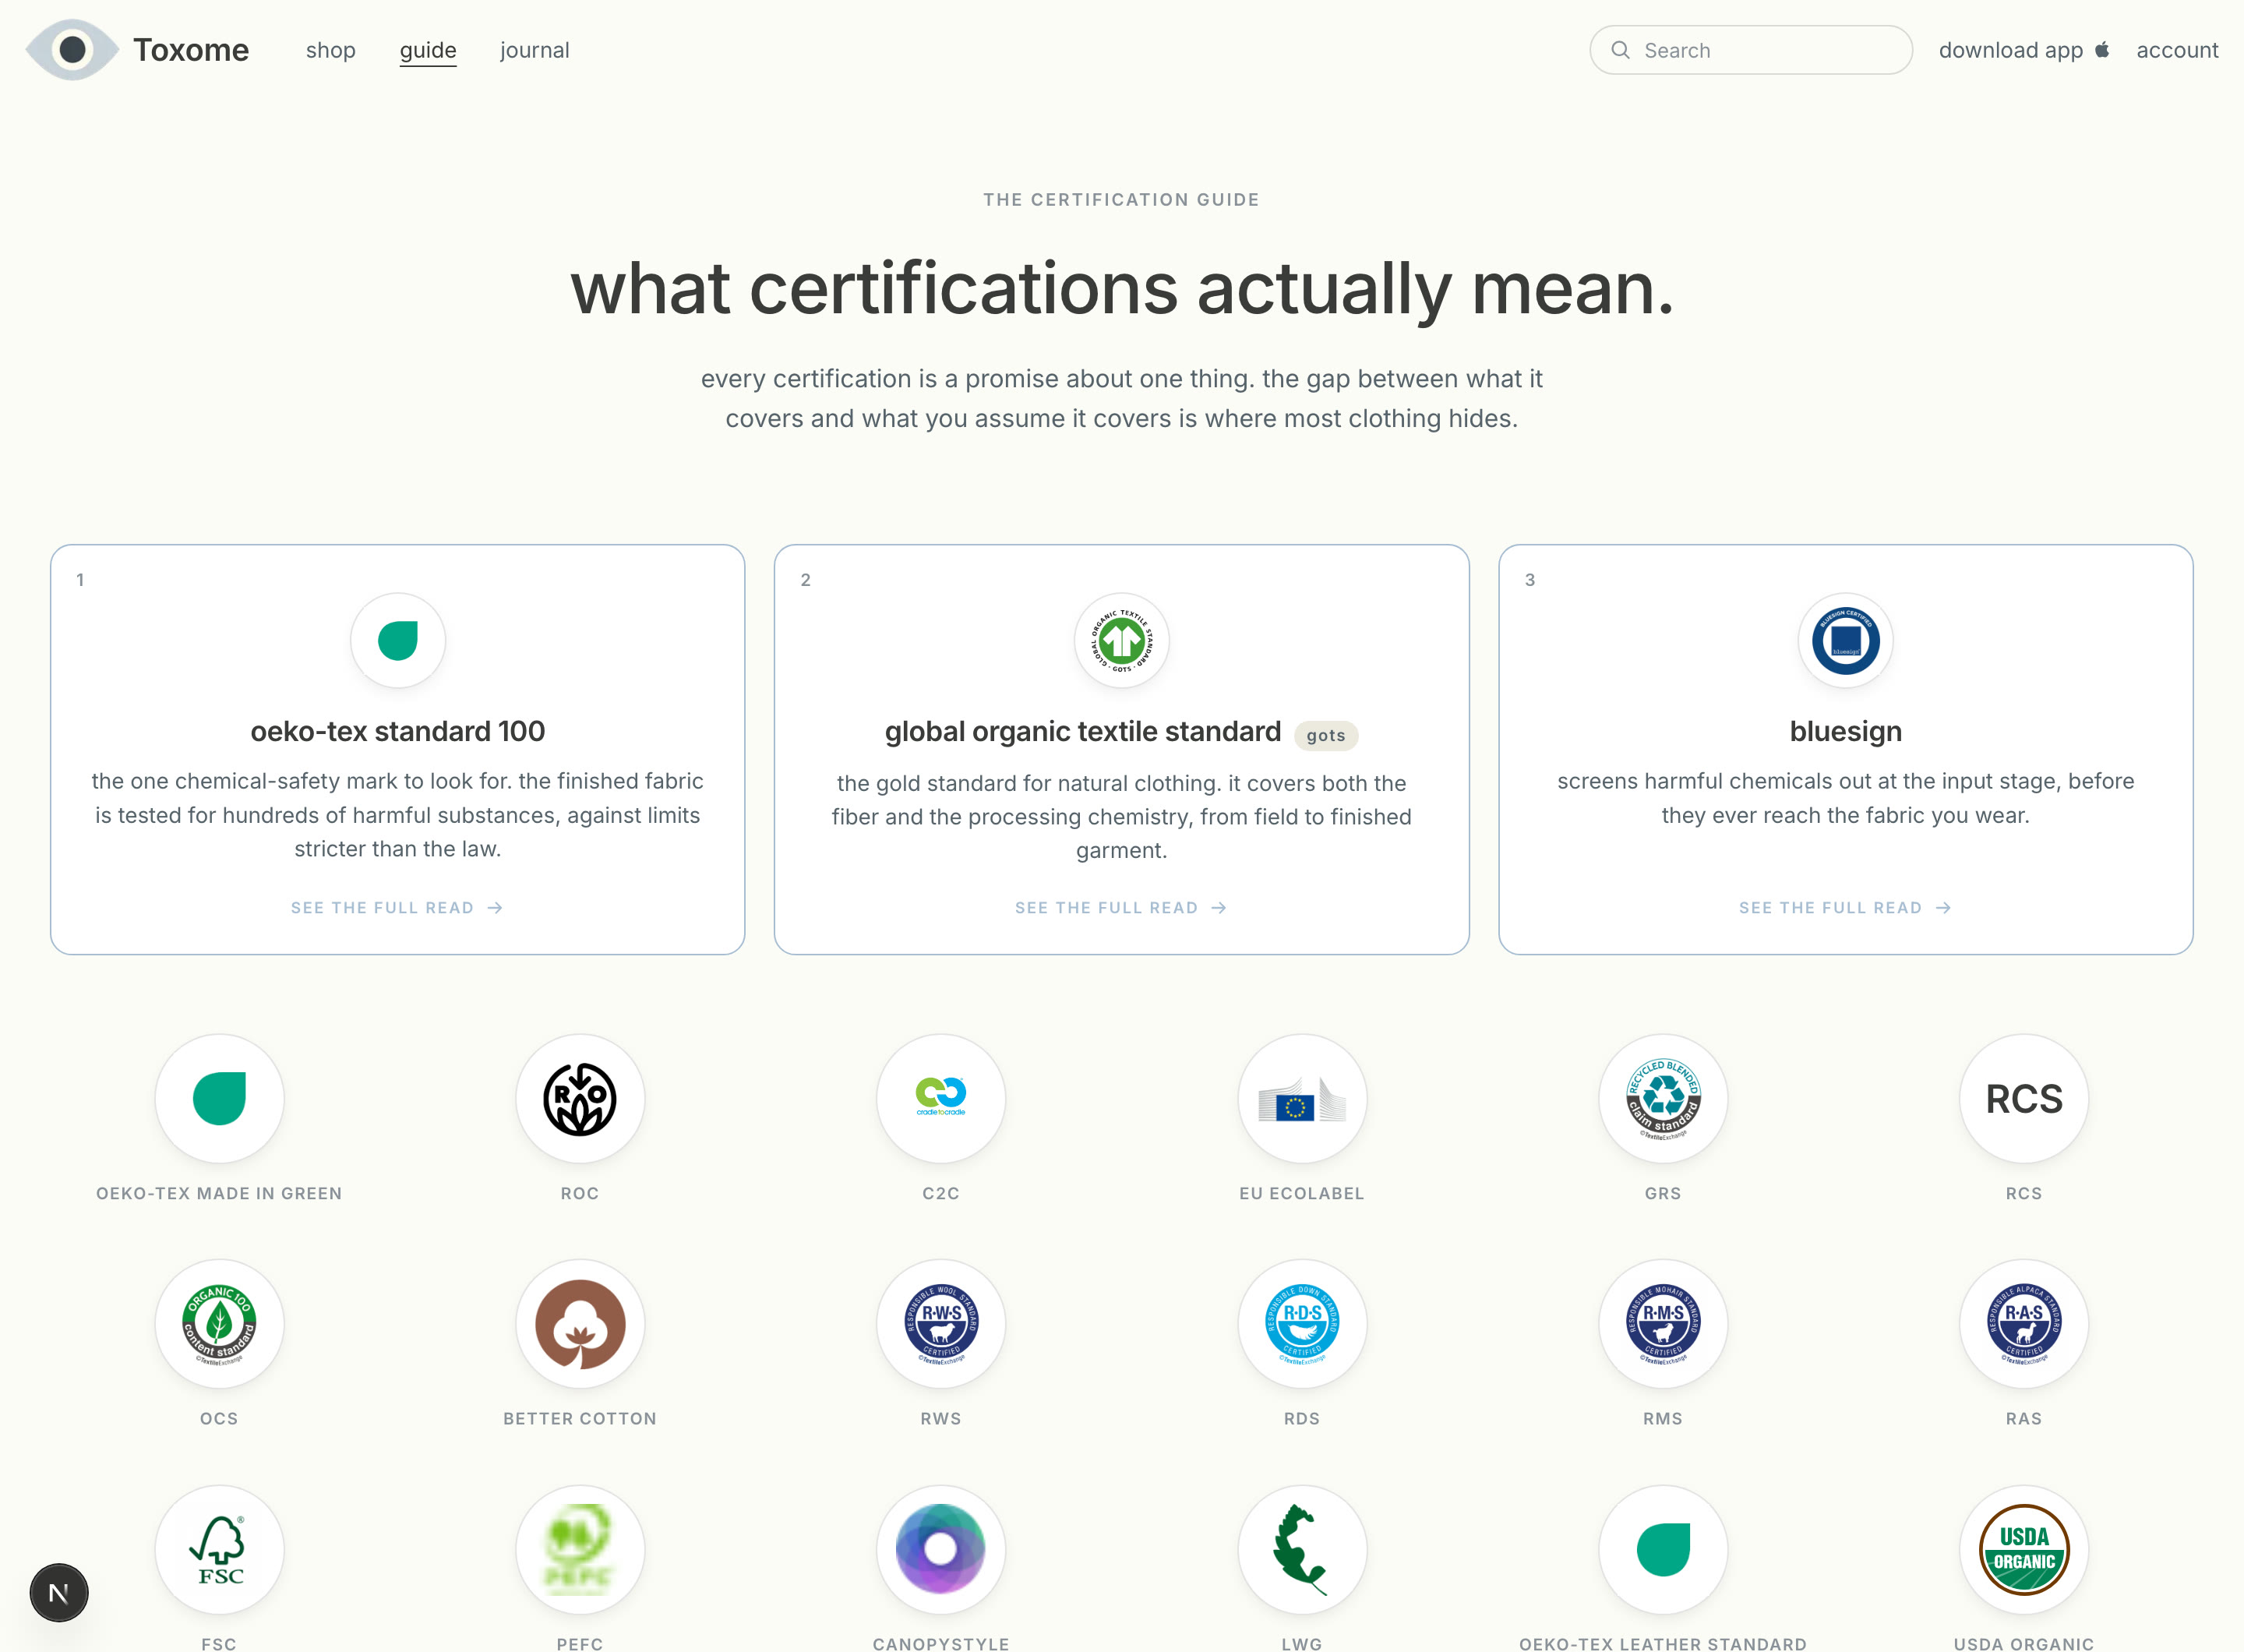
Task: Open the shop page
Action: click(331, 50)
